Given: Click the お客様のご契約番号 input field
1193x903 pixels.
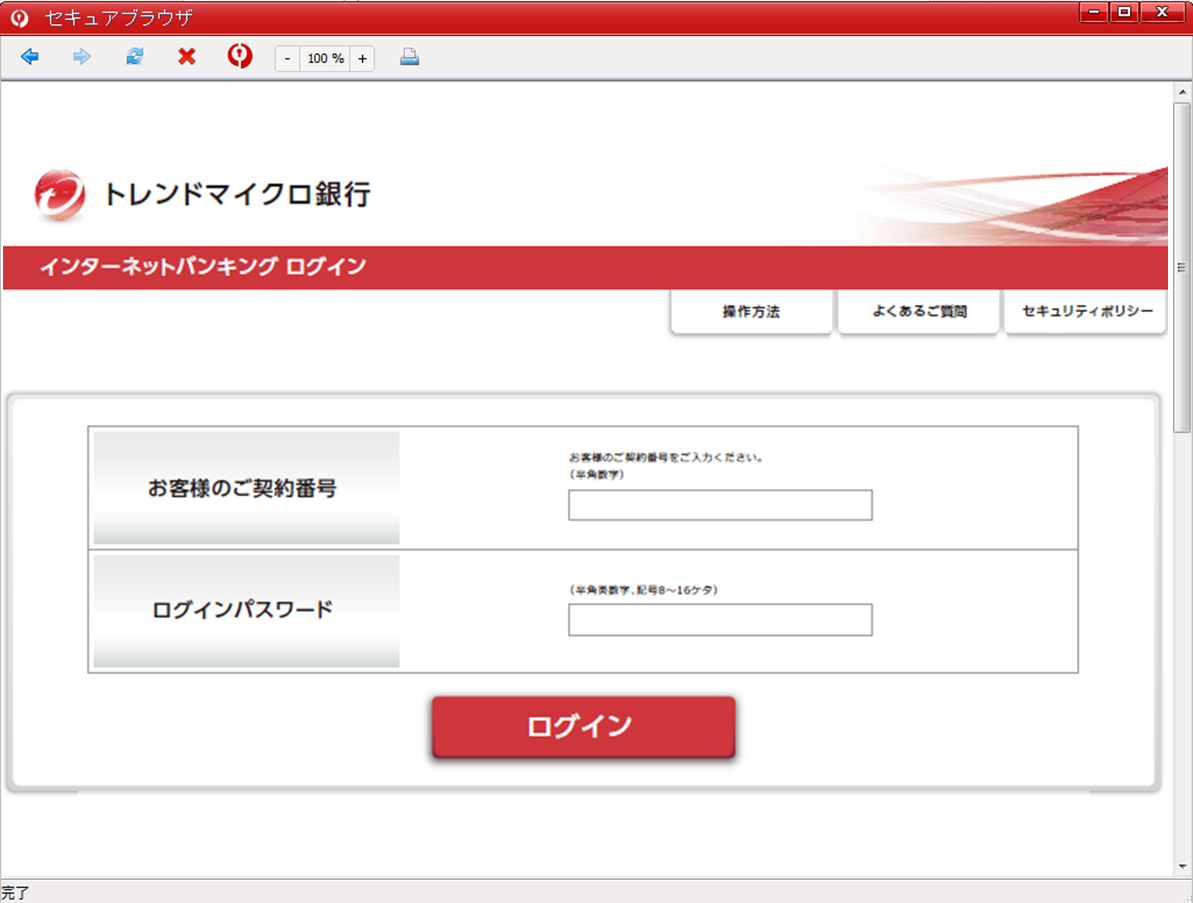Looking at the screenshot, I should point(720,505).
